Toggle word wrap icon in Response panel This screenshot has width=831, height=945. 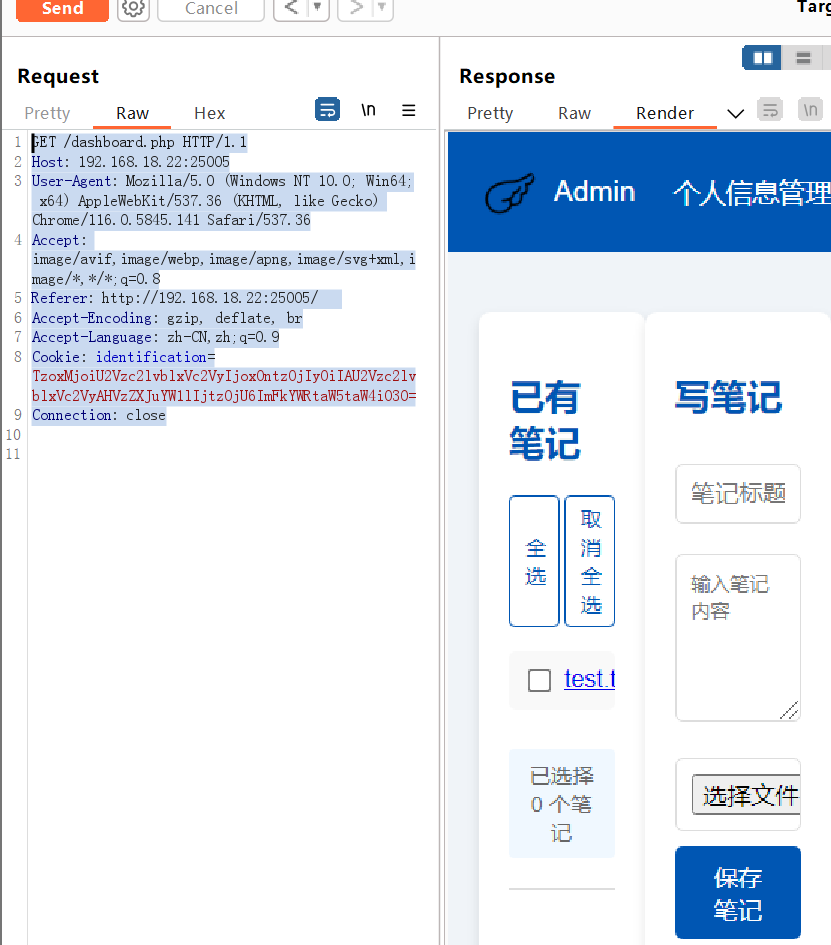(770, 110)
